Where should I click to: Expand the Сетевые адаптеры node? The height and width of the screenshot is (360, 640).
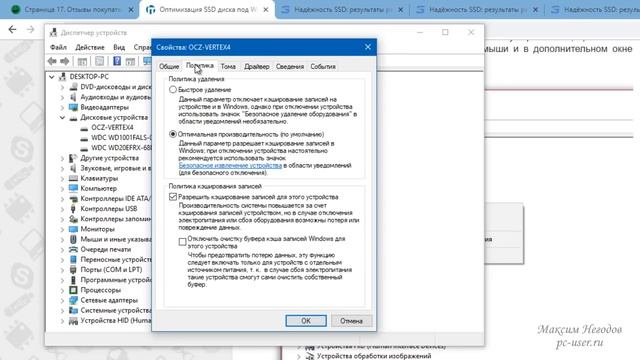62,300
